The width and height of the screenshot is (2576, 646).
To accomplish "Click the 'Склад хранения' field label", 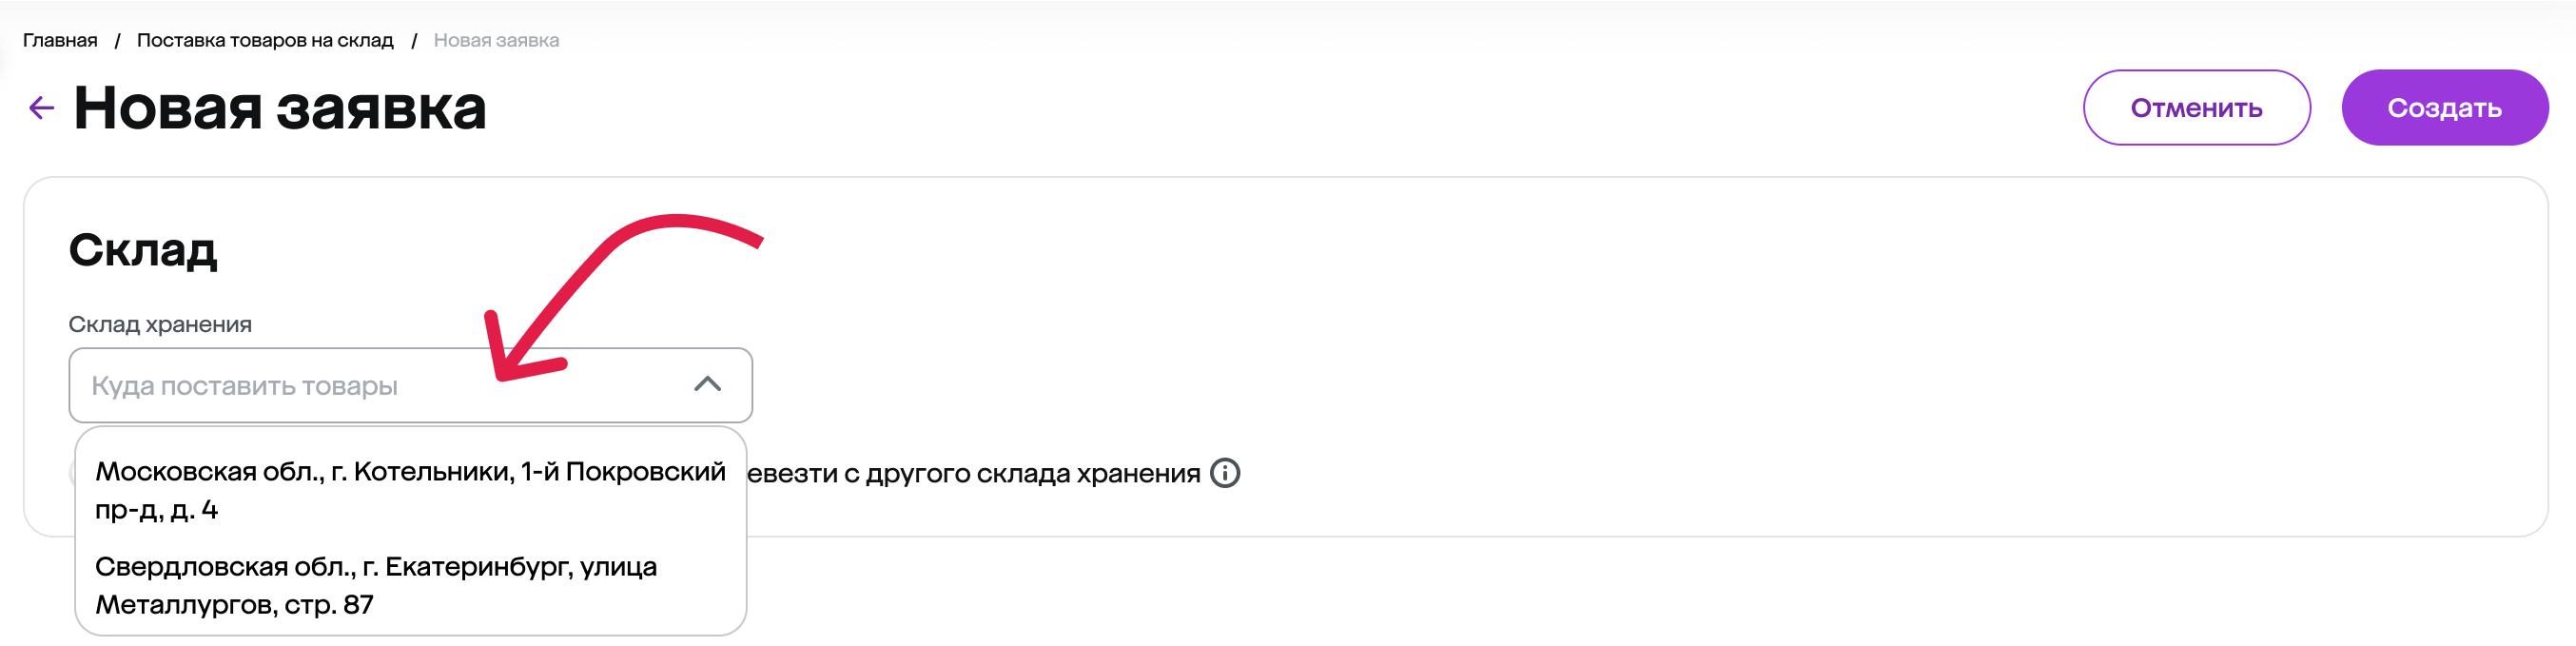I will 160,324.
